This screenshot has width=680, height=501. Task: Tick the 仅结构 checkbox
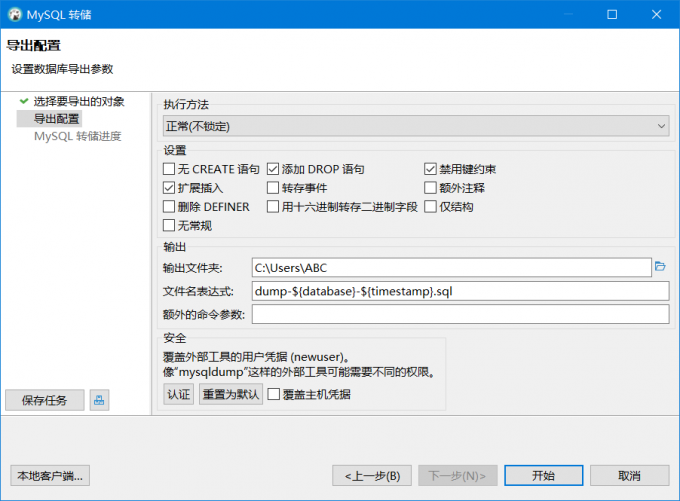430,206
